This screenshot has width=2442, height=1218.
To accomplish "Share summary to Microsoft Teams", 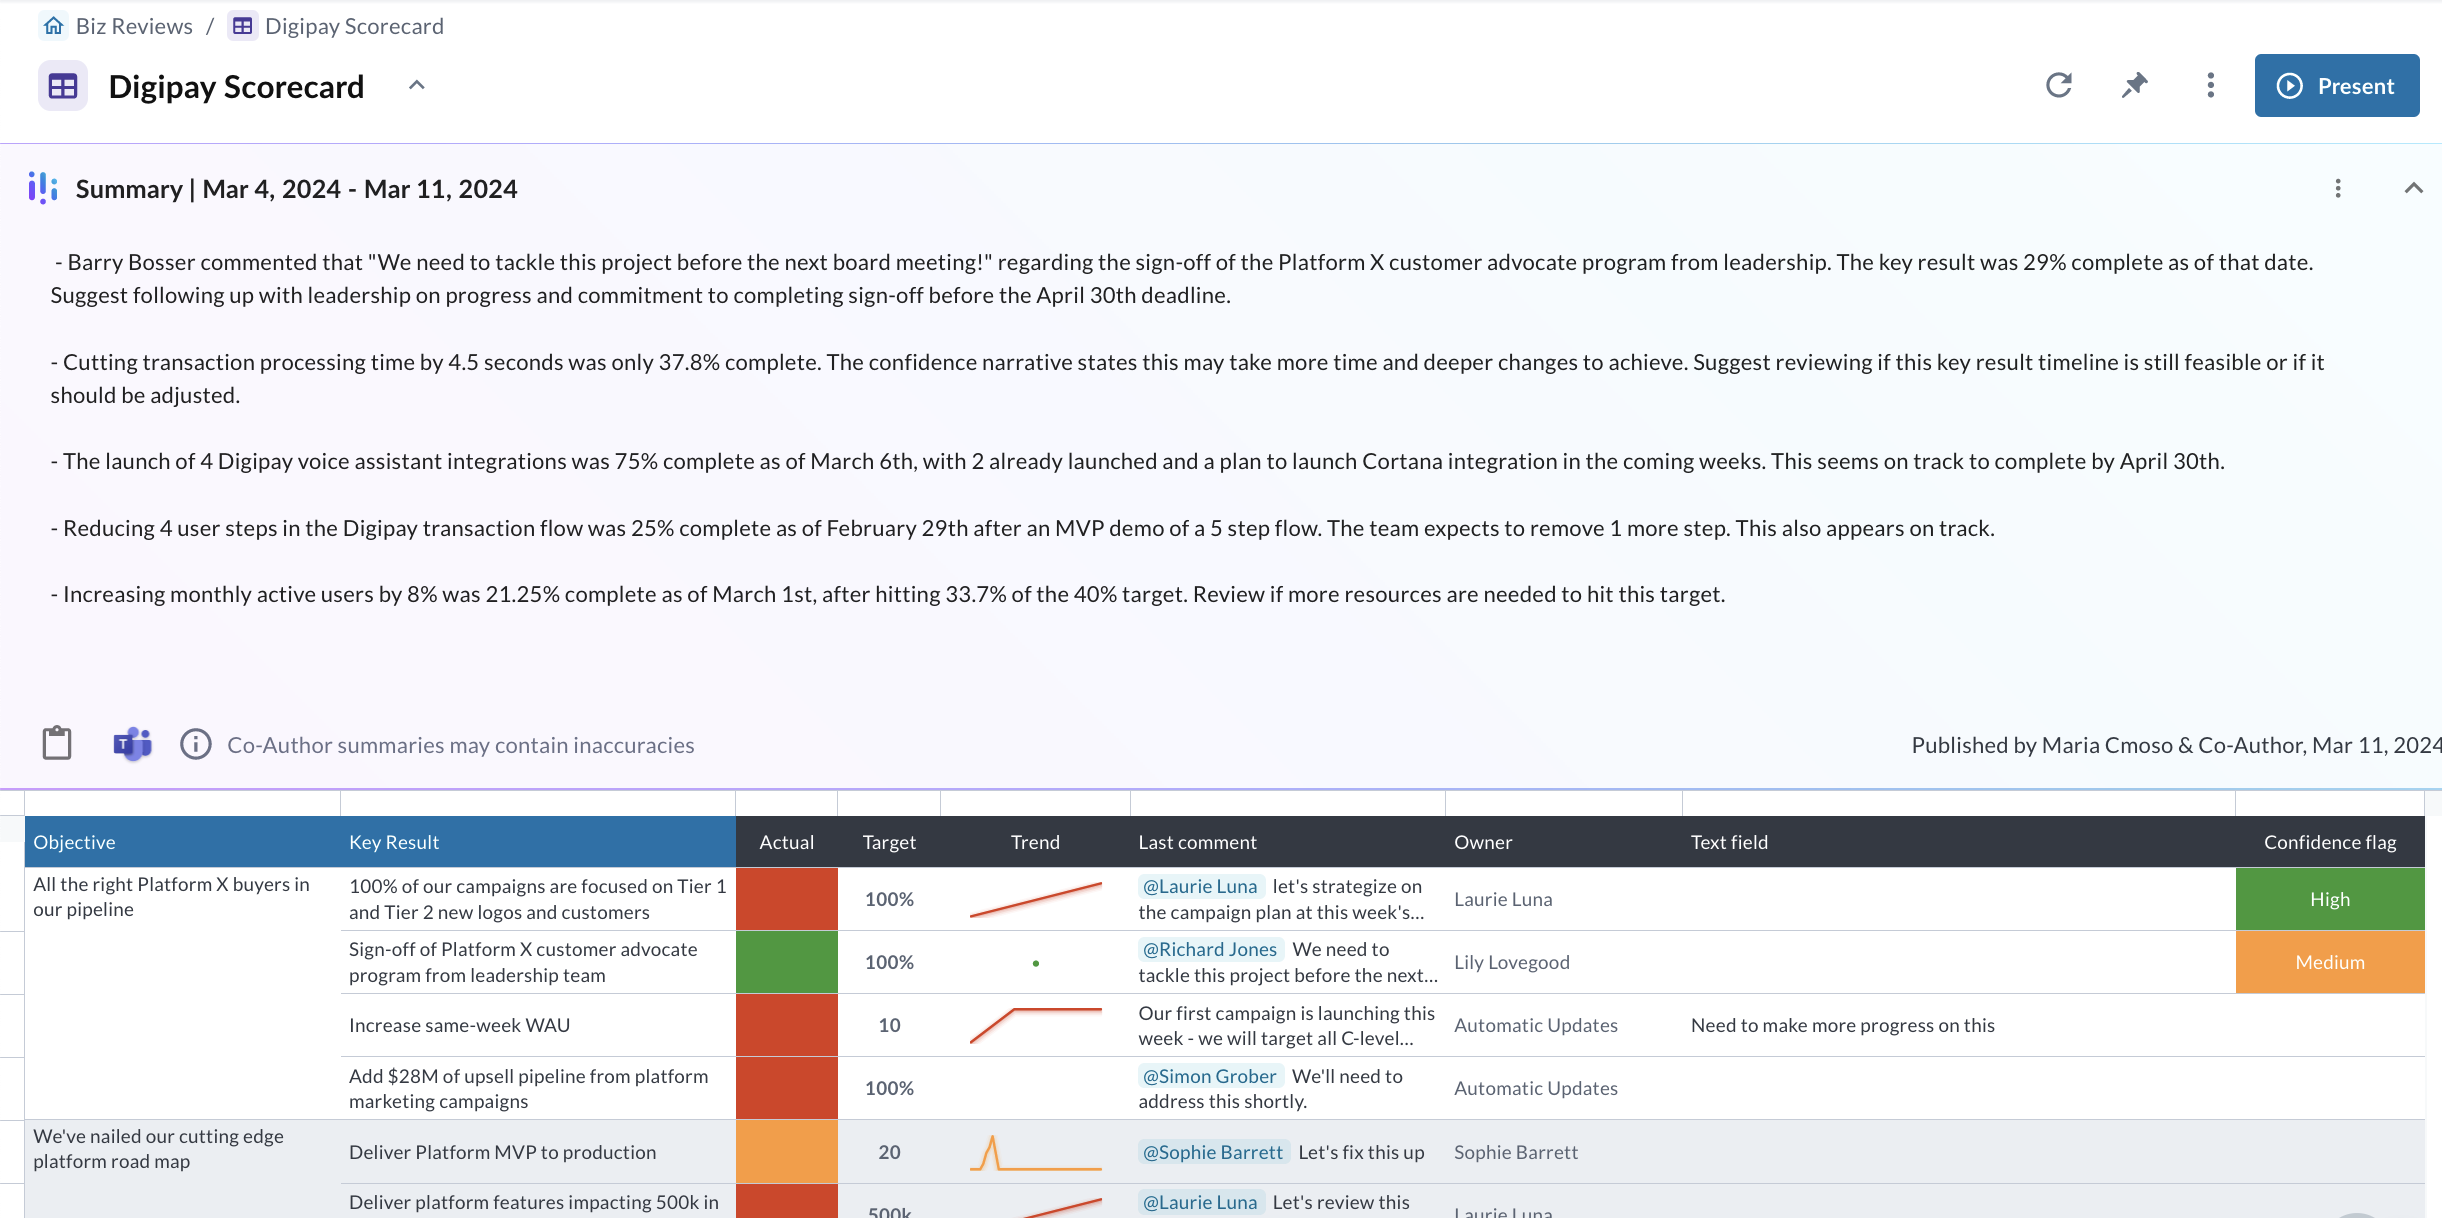I will (x=132, y=744).
